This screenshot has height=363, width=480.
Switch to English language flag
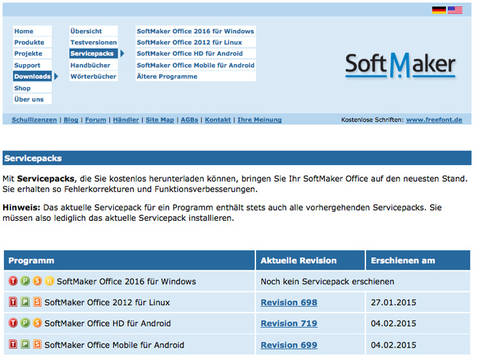(x=455, y=10)
